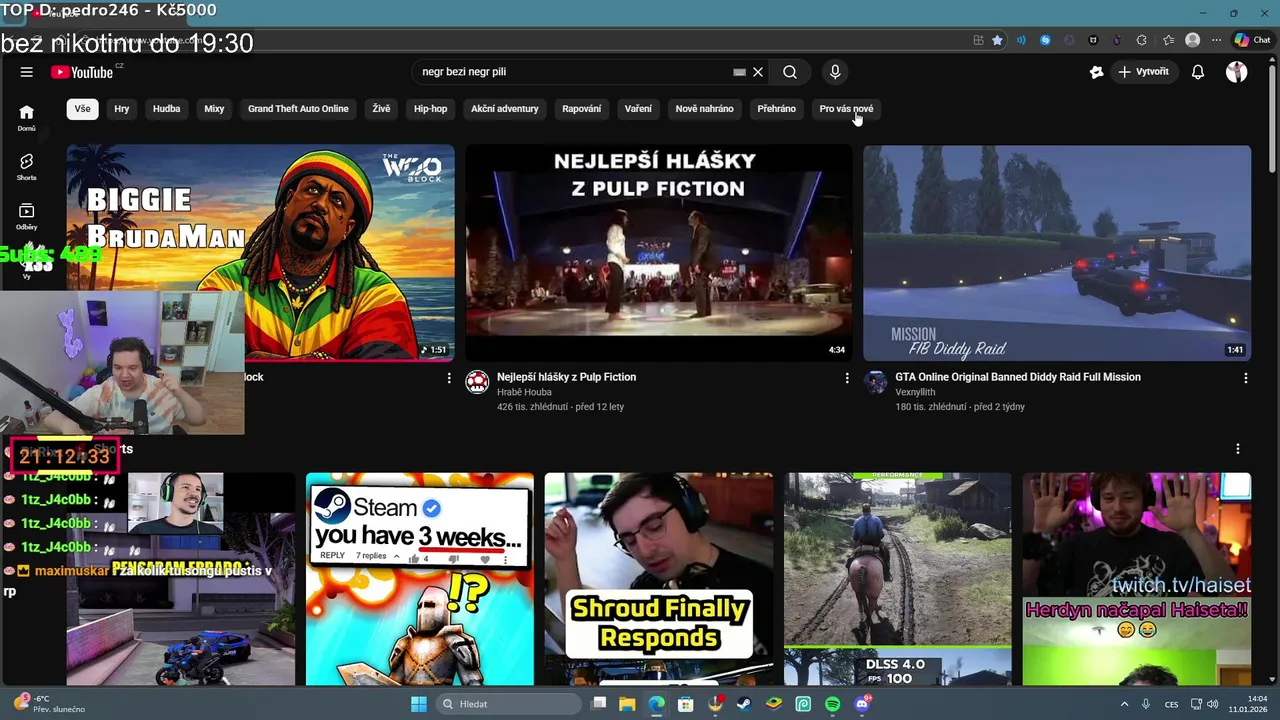Favorite this page with star icon
The width and height of the screenshot is (1280, 720).
(x=997, y=40)
